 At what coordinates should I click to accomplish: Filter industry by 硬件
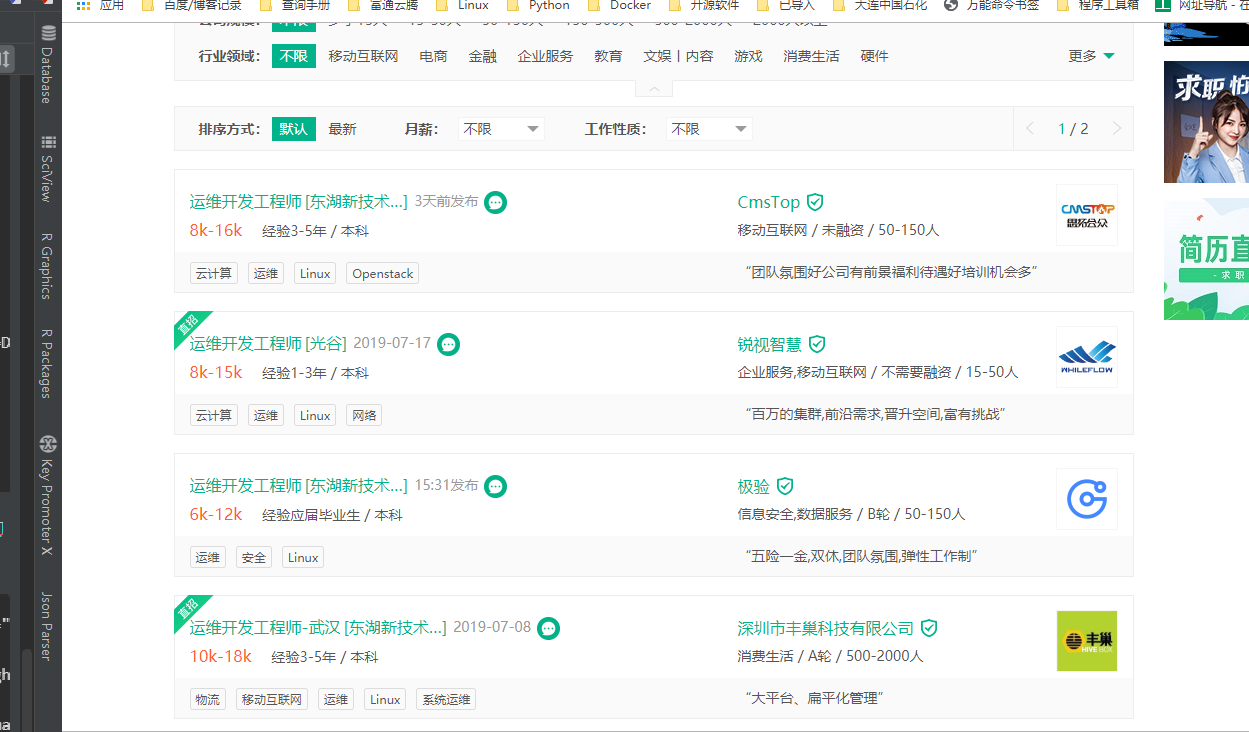[874, 56]
